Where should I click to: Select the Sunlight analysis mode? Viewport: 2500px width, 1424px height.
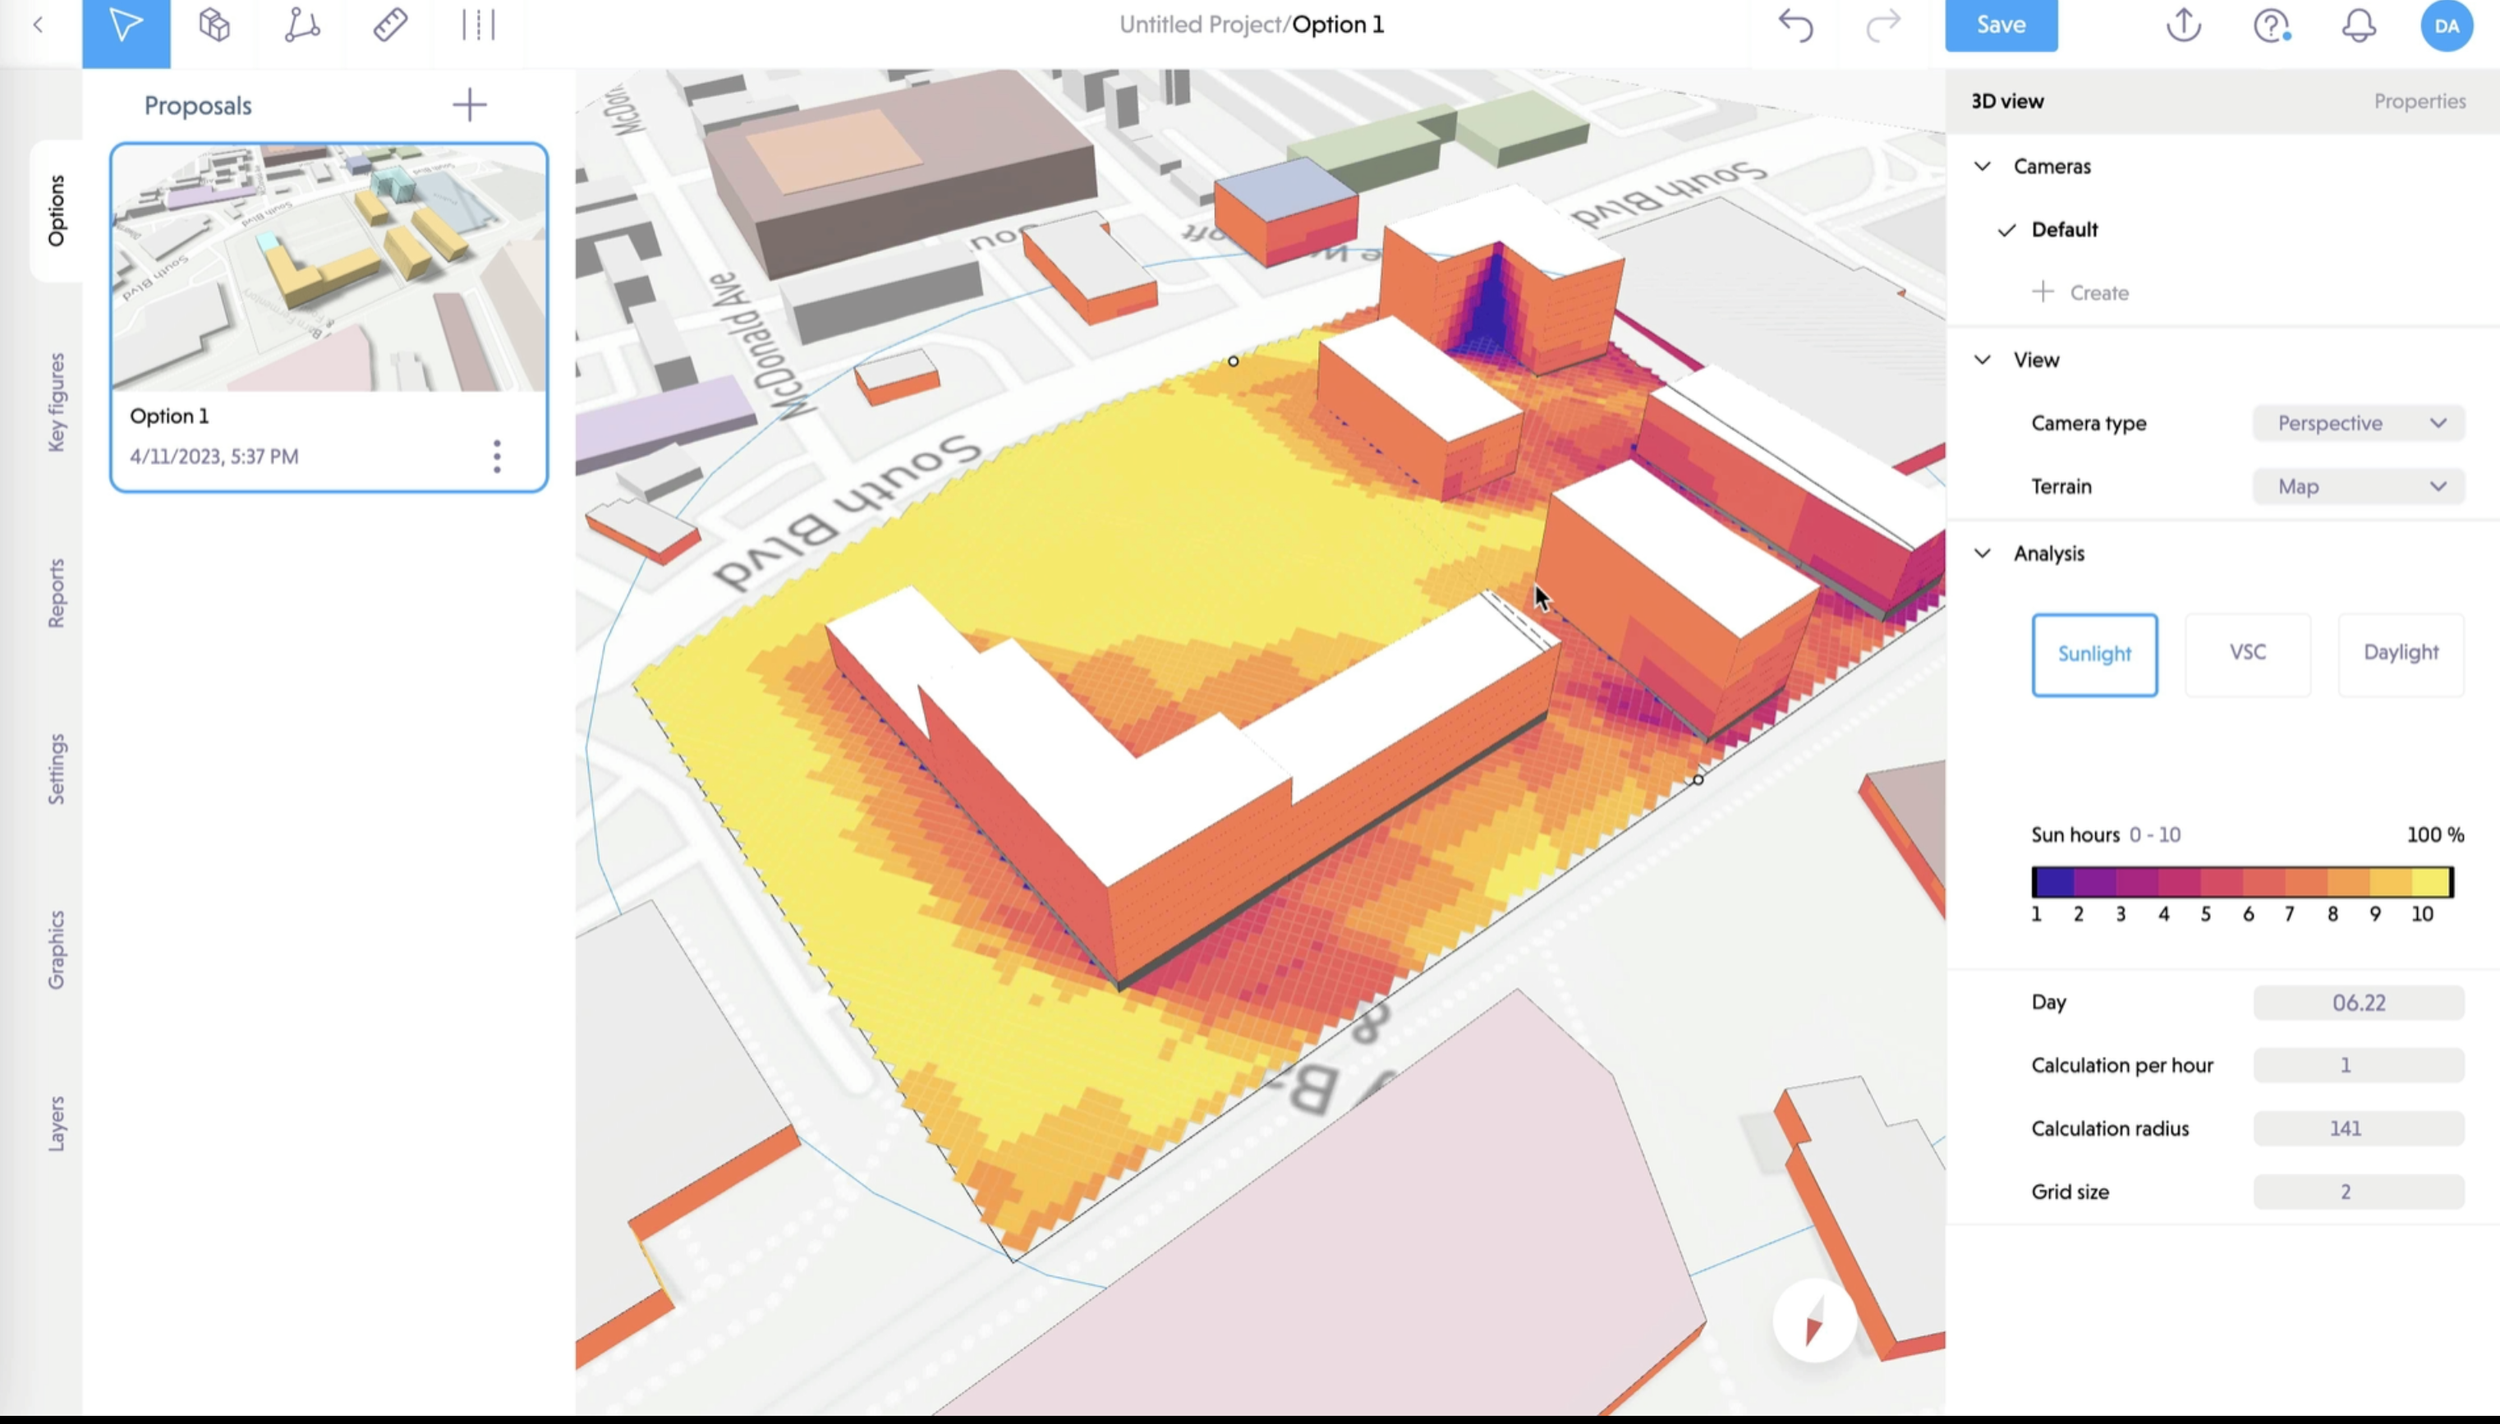(x=2094, y=654)
